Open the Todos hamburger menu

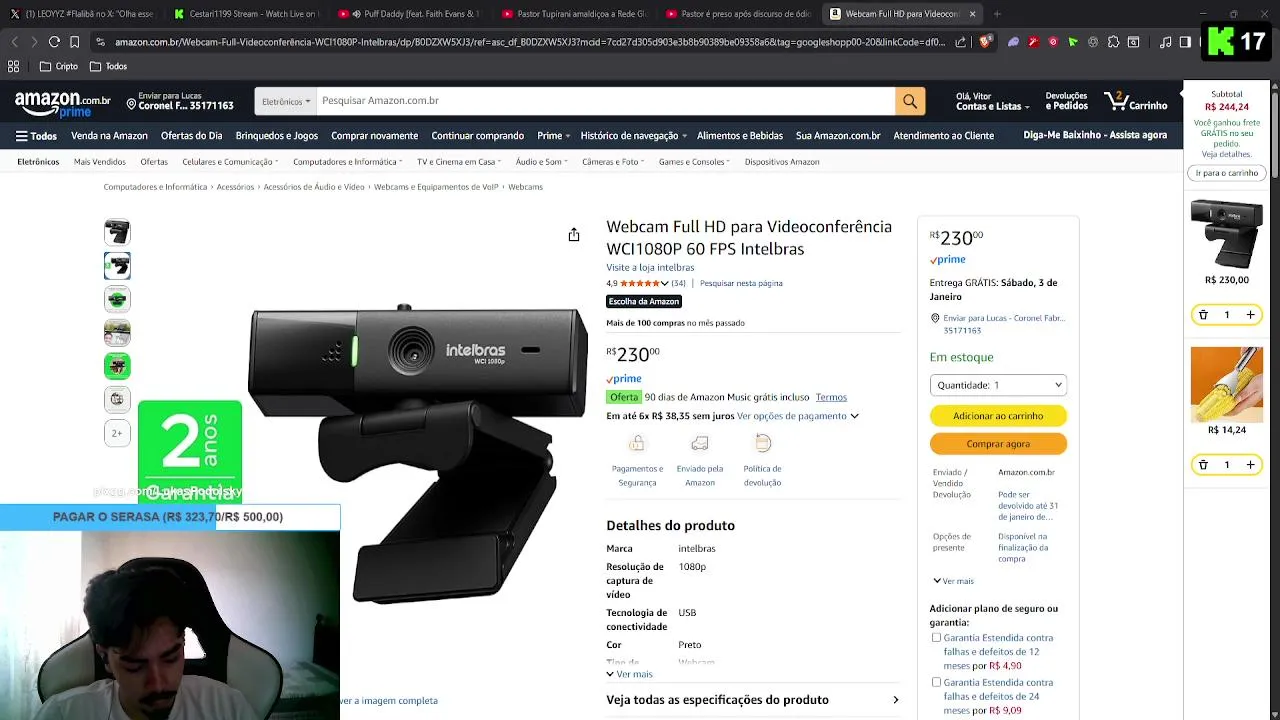36,136
